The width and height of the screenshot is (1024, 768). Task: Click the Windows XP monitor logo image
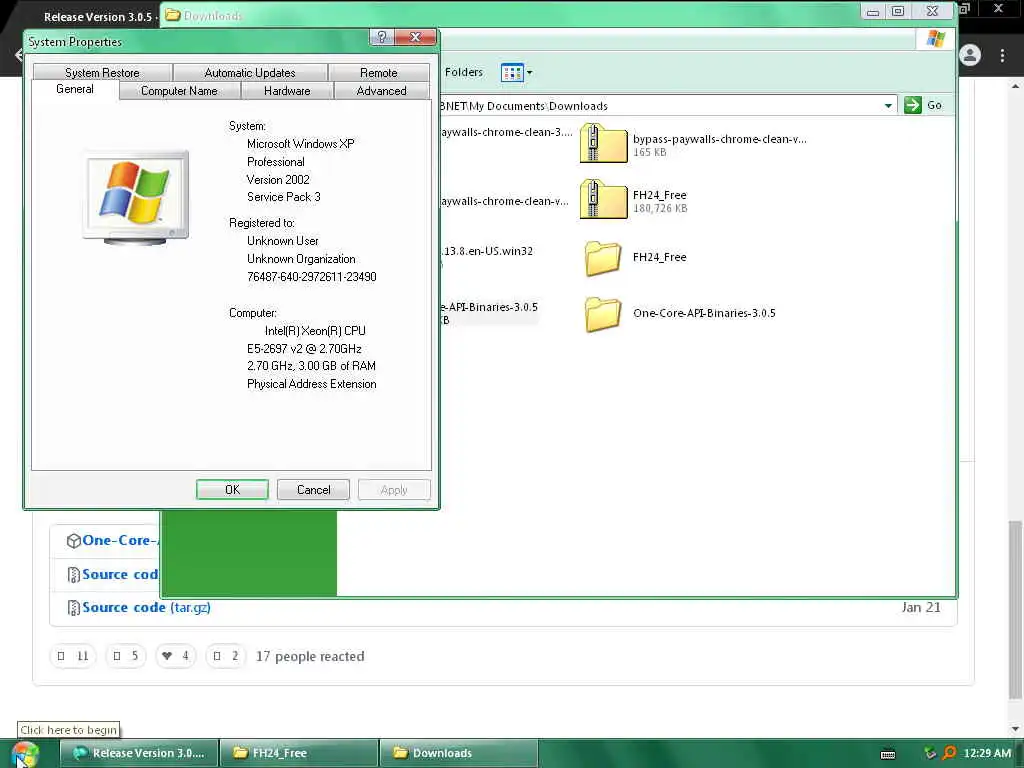pos(136,198)
